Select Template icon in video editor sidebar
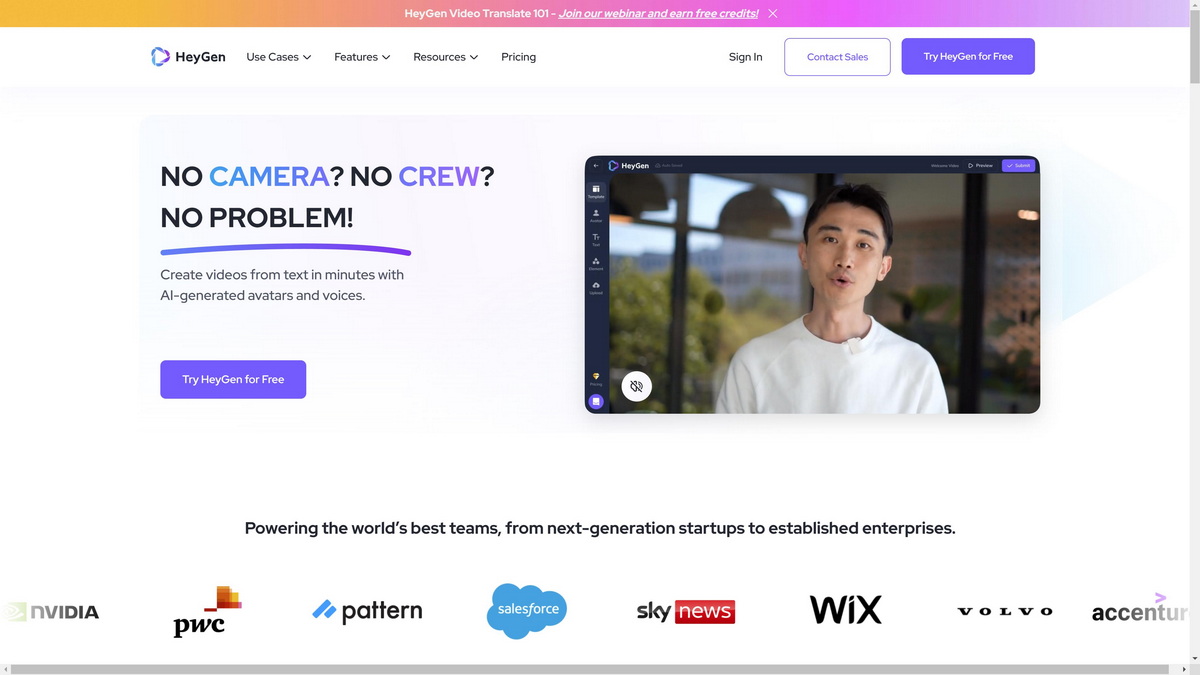This screenshot has width=1200, height=675. point(596,191)
